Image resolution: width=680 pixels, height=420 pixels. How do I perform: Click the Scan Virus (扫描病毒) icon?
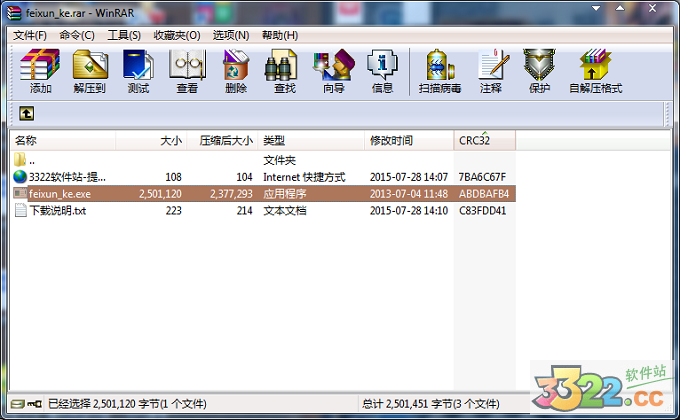[x=440, y=65]
